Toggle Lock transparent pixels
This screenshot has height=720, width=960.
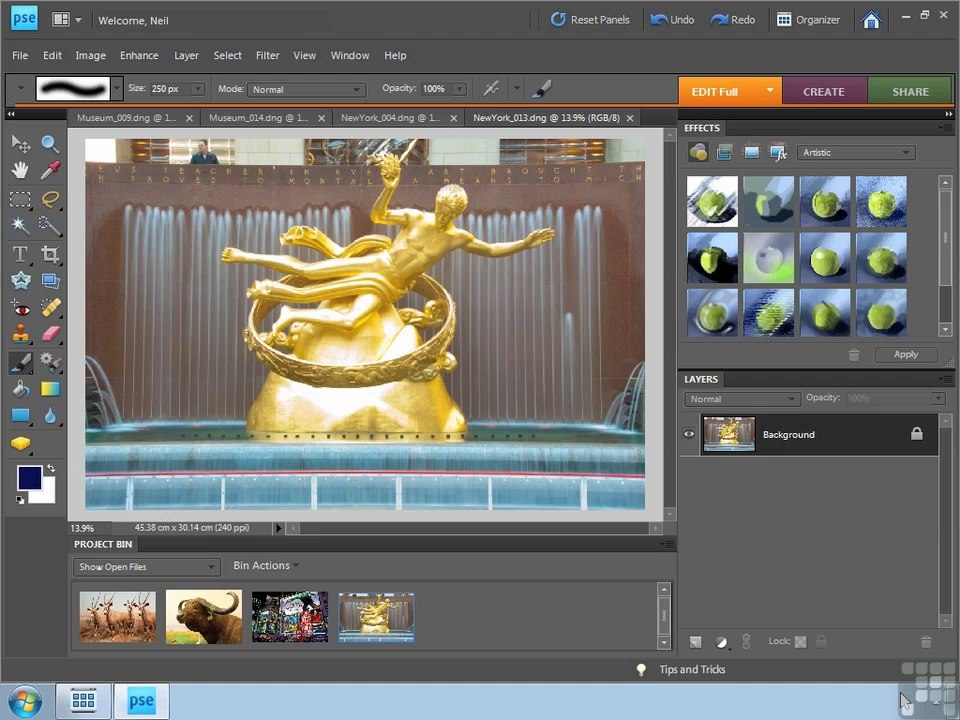click(x=800, y=642)
